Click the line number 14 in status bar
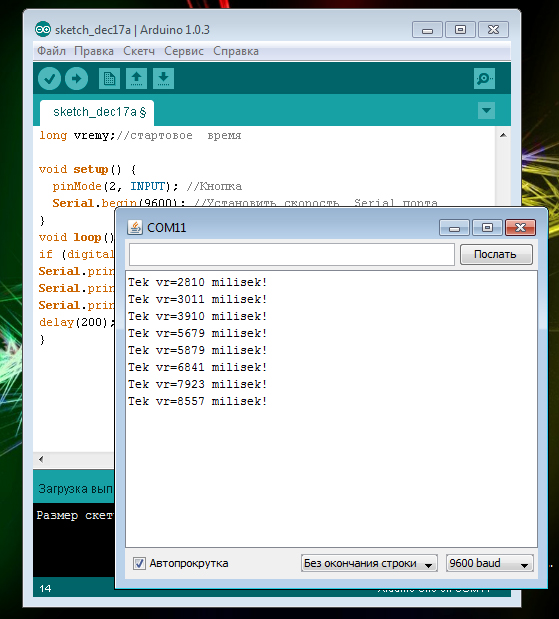 [45, 588]
